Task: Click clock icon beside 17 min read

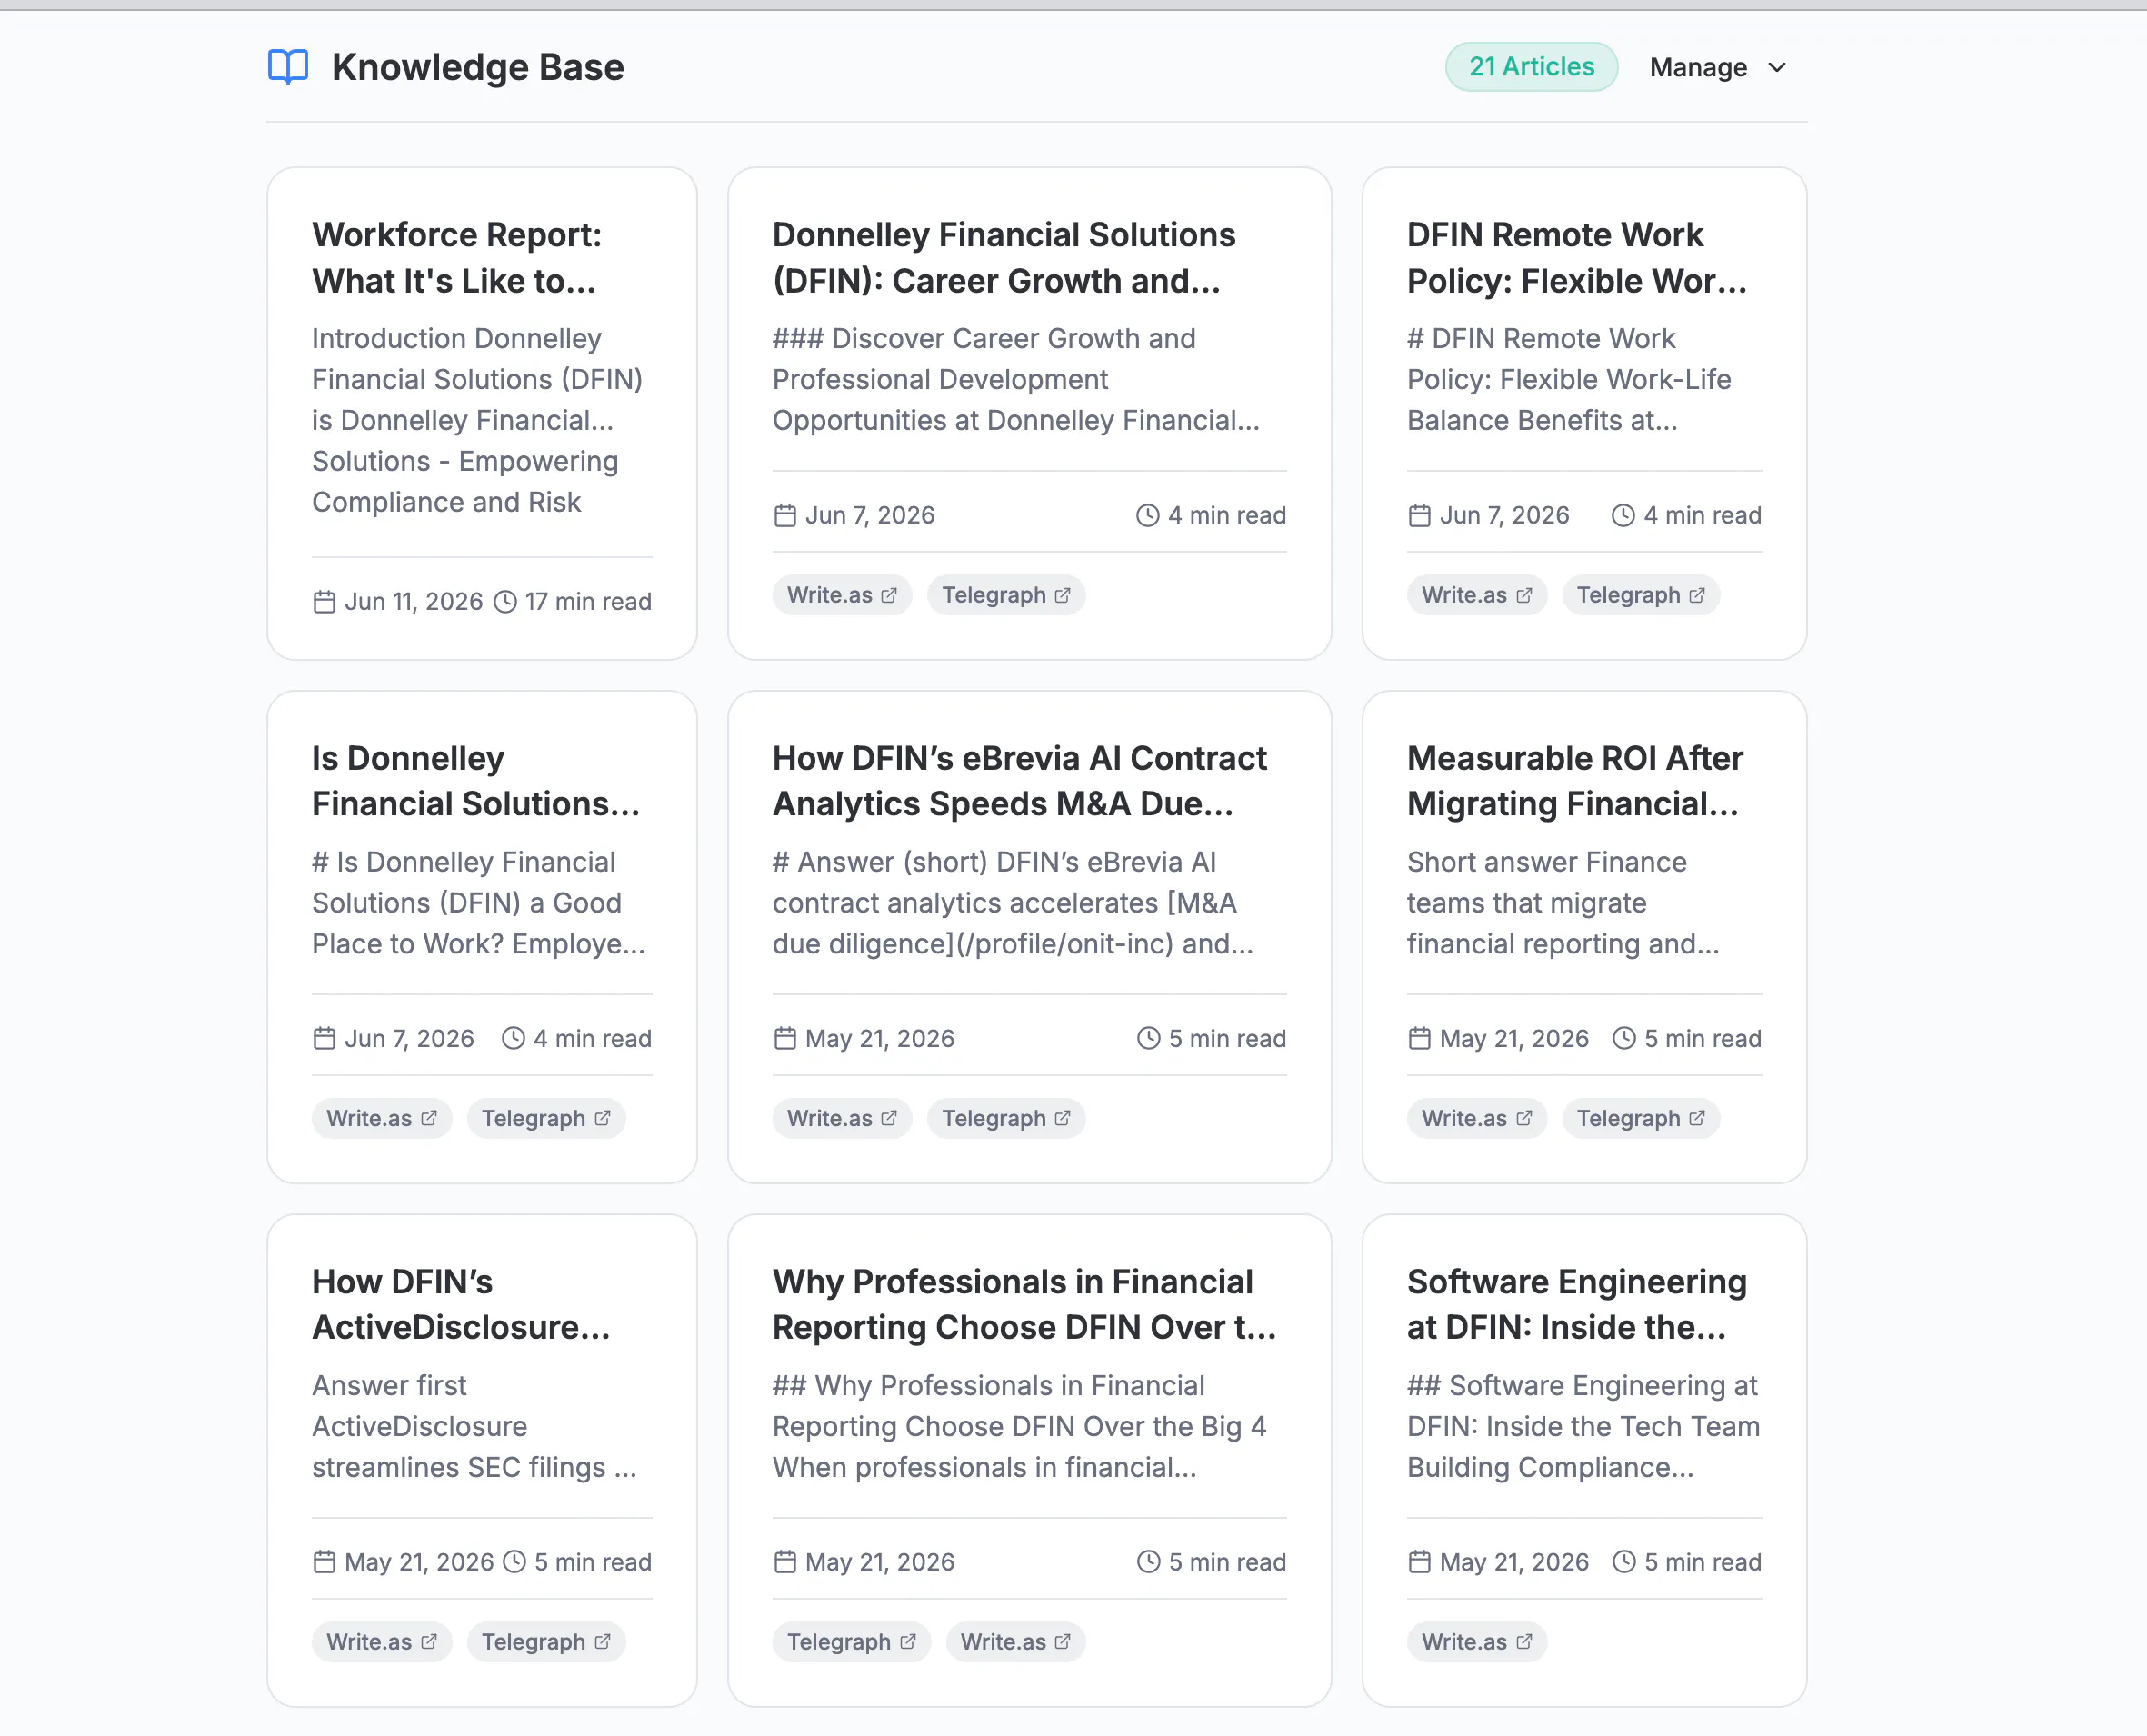Action: [506, 602]
